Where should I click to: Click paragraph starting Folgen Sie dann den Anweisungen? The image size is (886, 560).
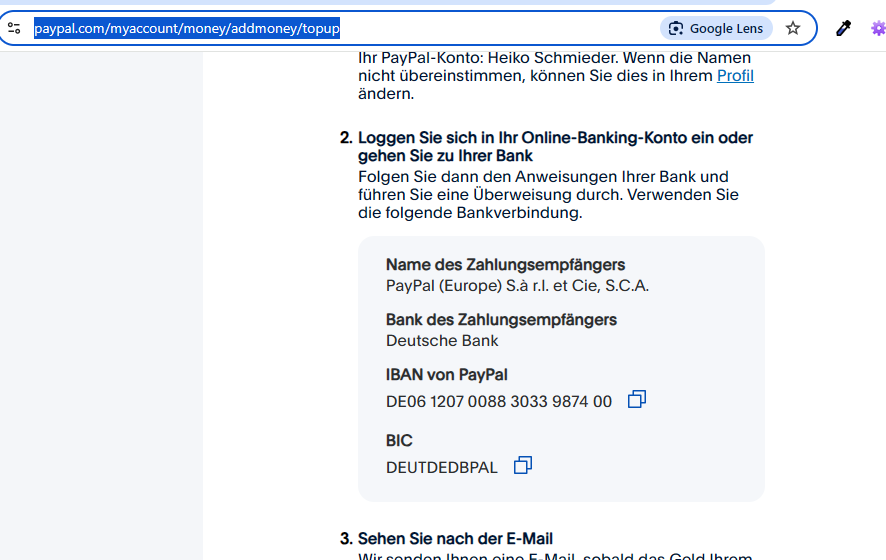tap(549, 195)
